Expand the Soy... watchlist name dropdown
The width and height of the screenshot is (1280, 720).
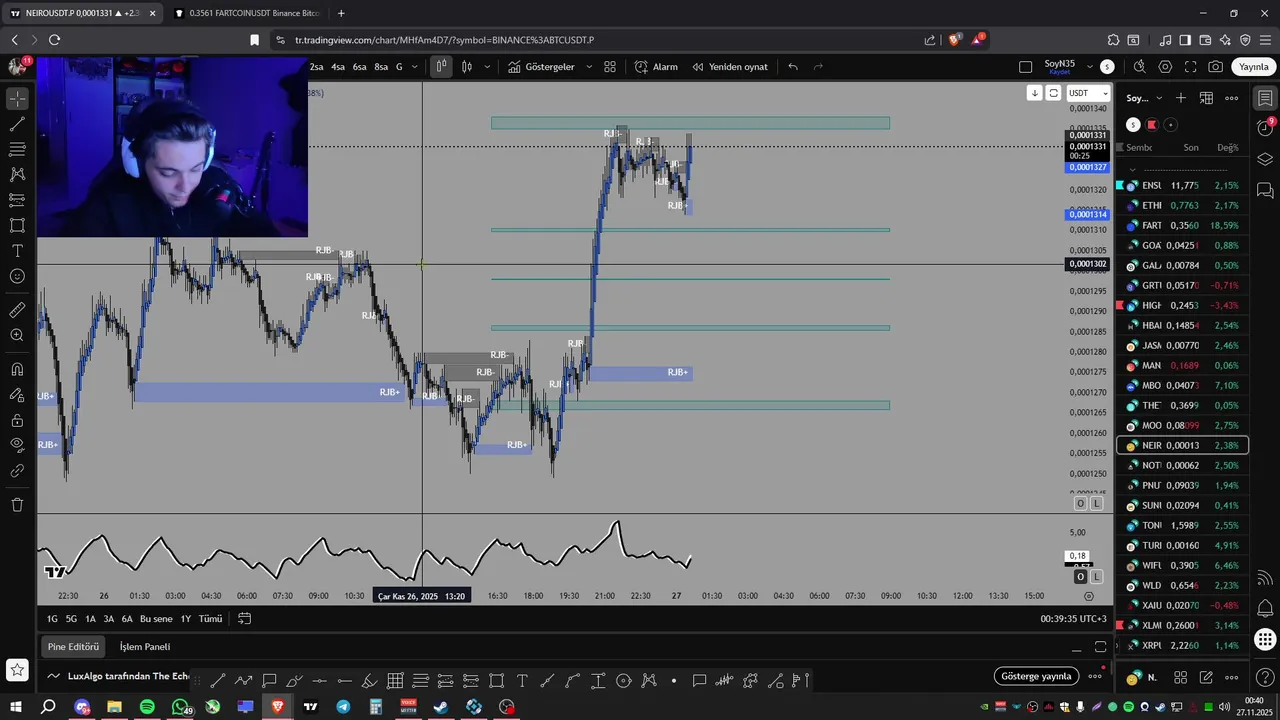[x=1159, y=98]
